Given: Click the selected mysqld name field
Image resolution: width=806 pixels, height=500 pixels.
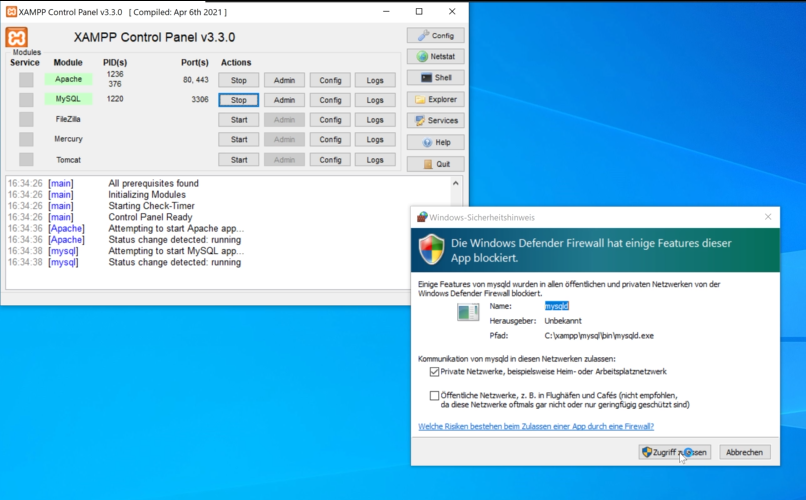Looking at the screenshot, I should point(557,306).
